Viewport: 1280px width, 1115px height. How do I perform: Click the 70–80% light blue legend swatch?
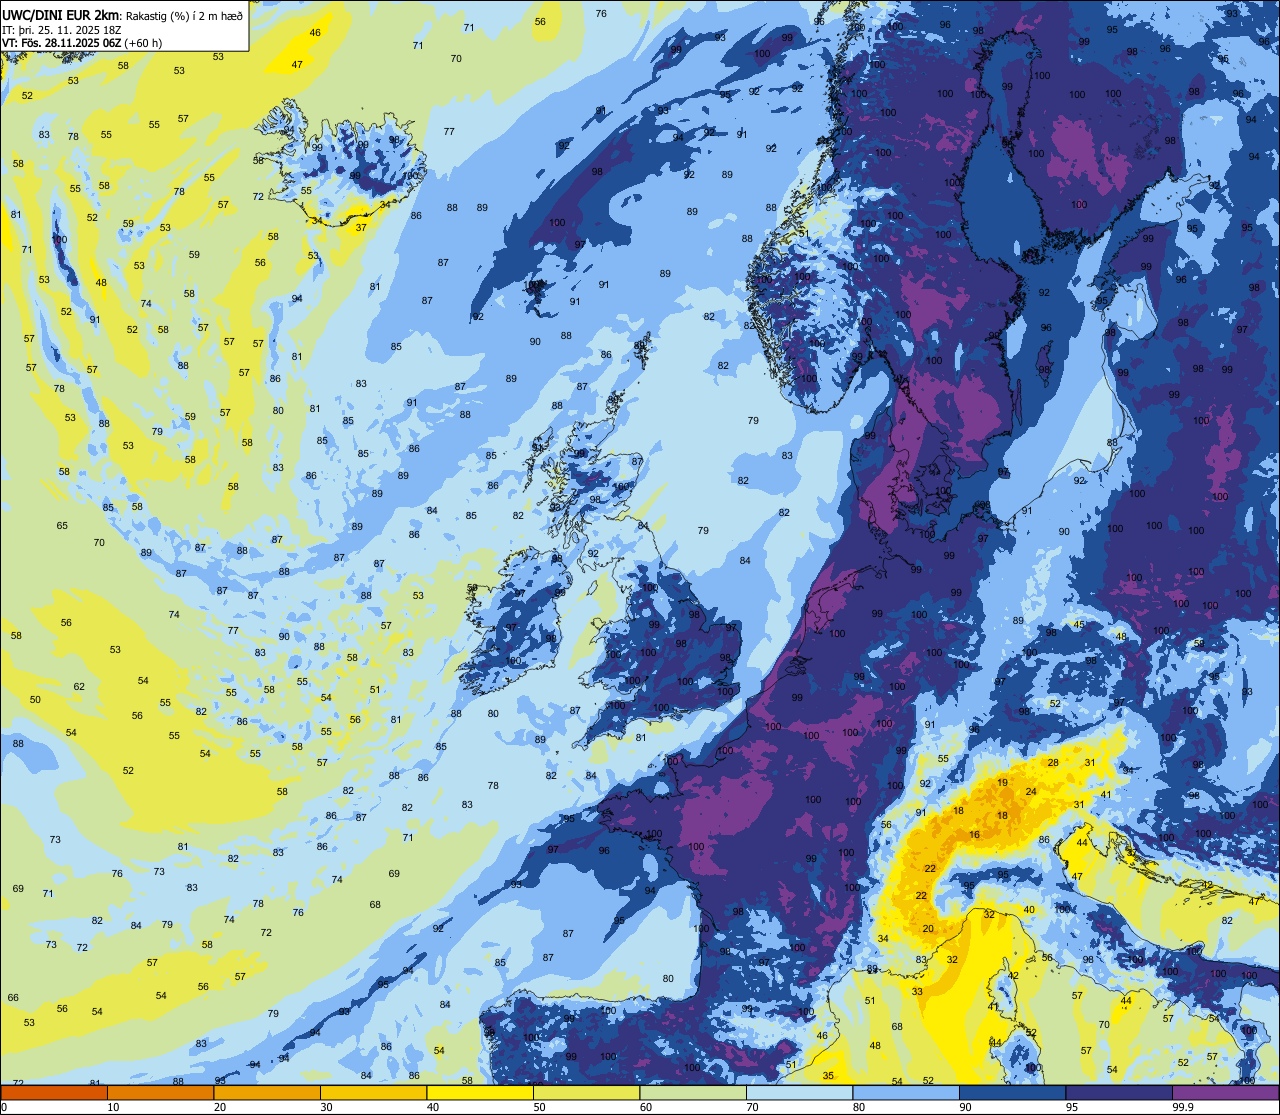(799, 1092)
